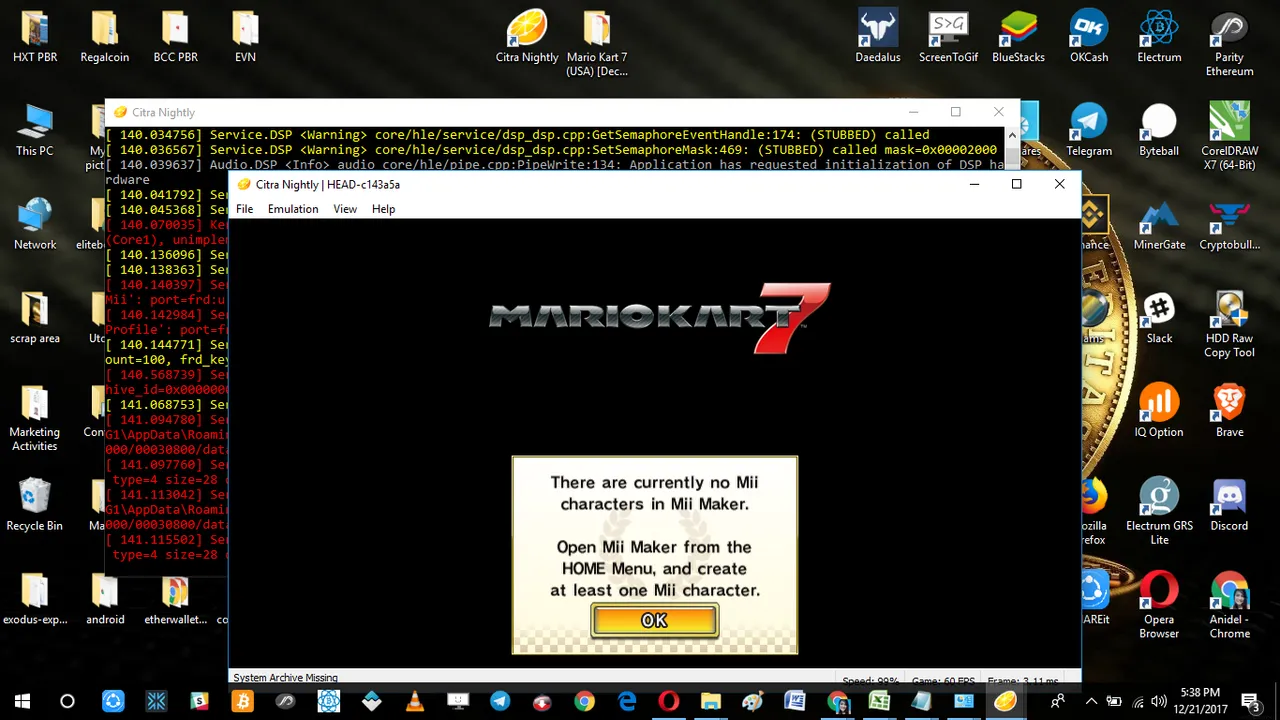Viewport: 1280px width, 720px height.
Task: Open Opera from the taskbar
Action: click(668, 701)
